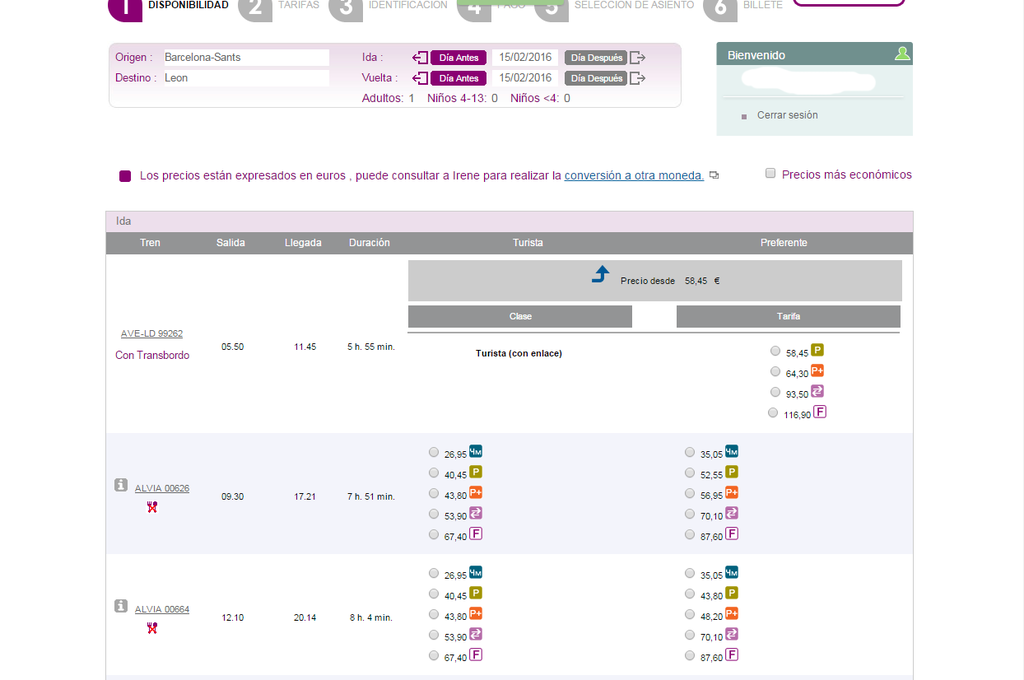Click the flexible swap icon next to 93,50
1024x680 pixels.
(817, 391)
